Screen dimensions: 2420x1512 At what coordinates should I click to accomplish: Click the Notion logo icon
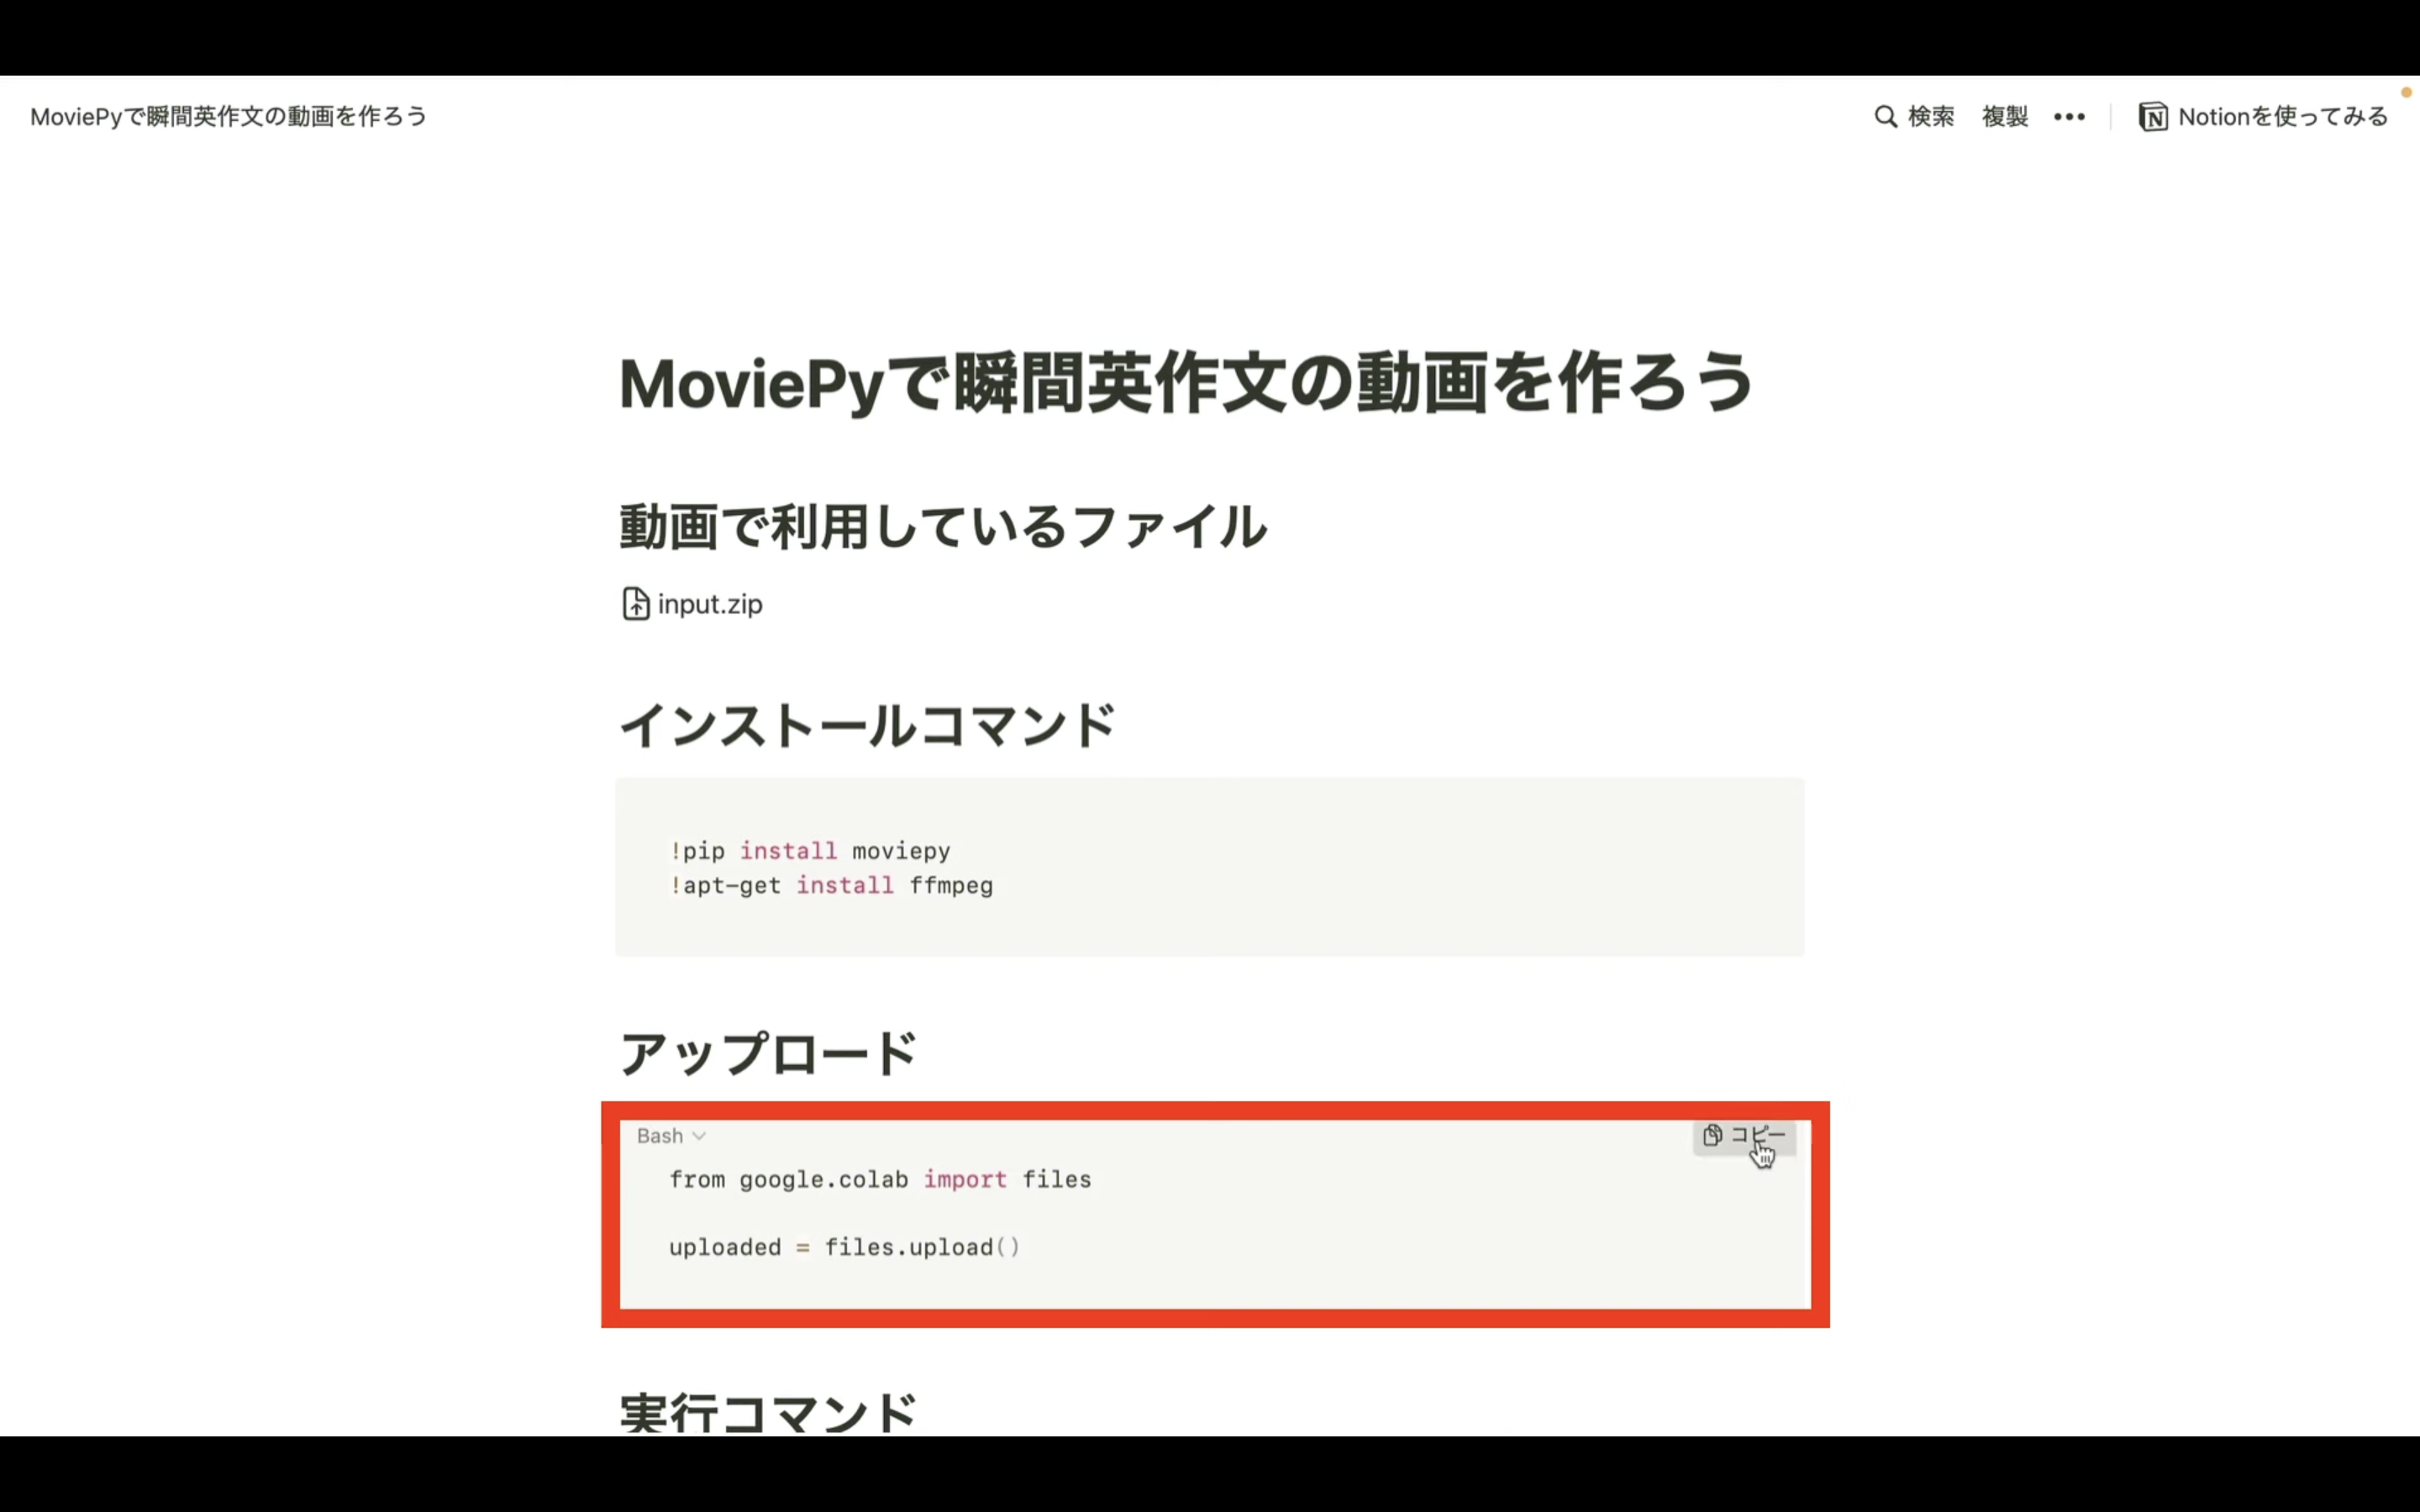click(x=2152, y=117)
